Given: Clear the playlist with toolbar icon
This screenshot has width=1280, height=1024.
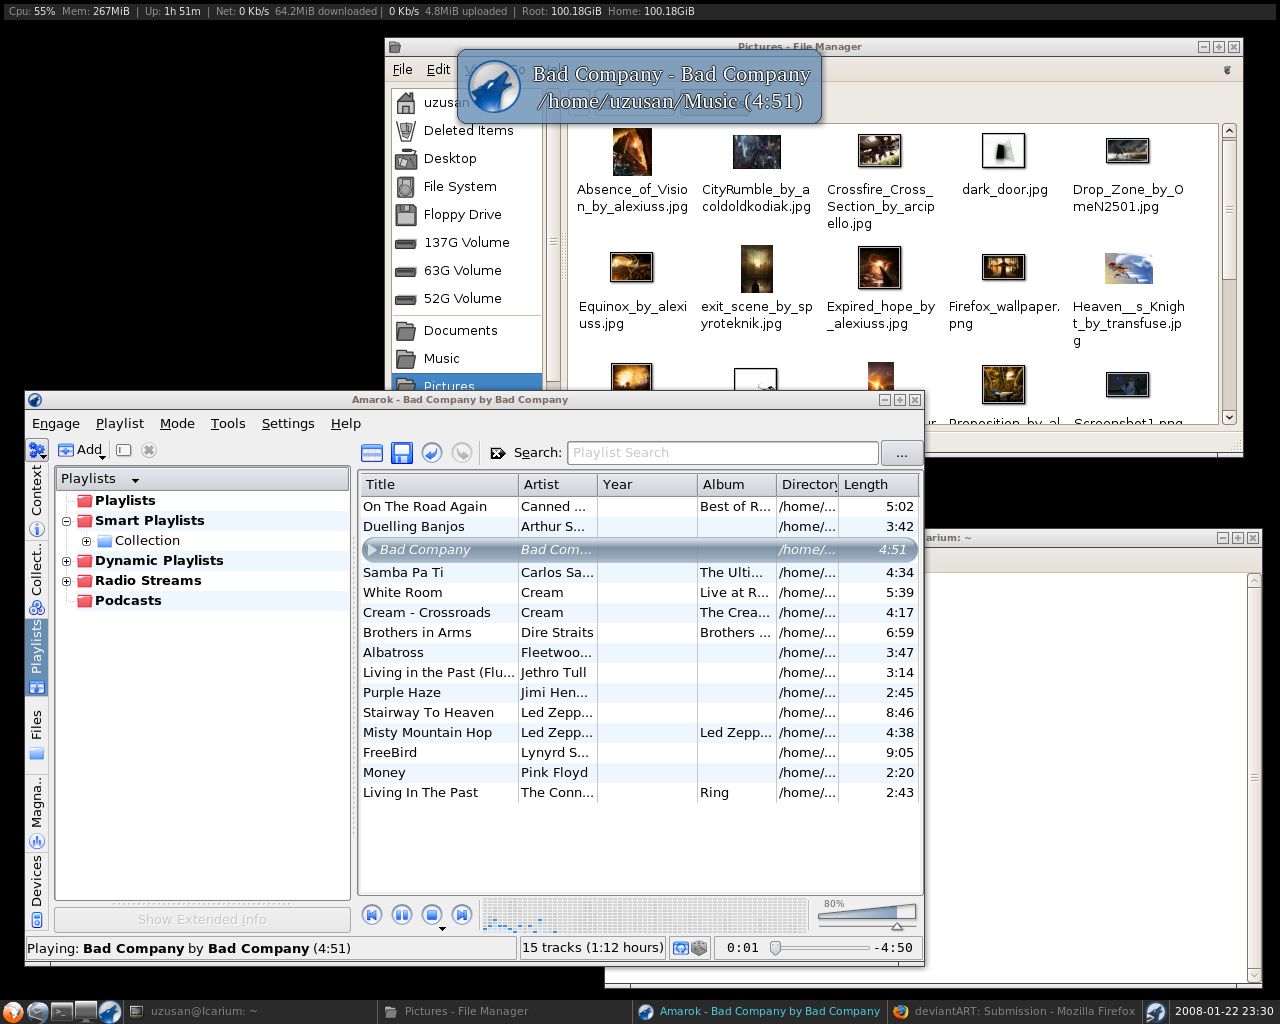Looking at the screenshot, I should point(372,453).
